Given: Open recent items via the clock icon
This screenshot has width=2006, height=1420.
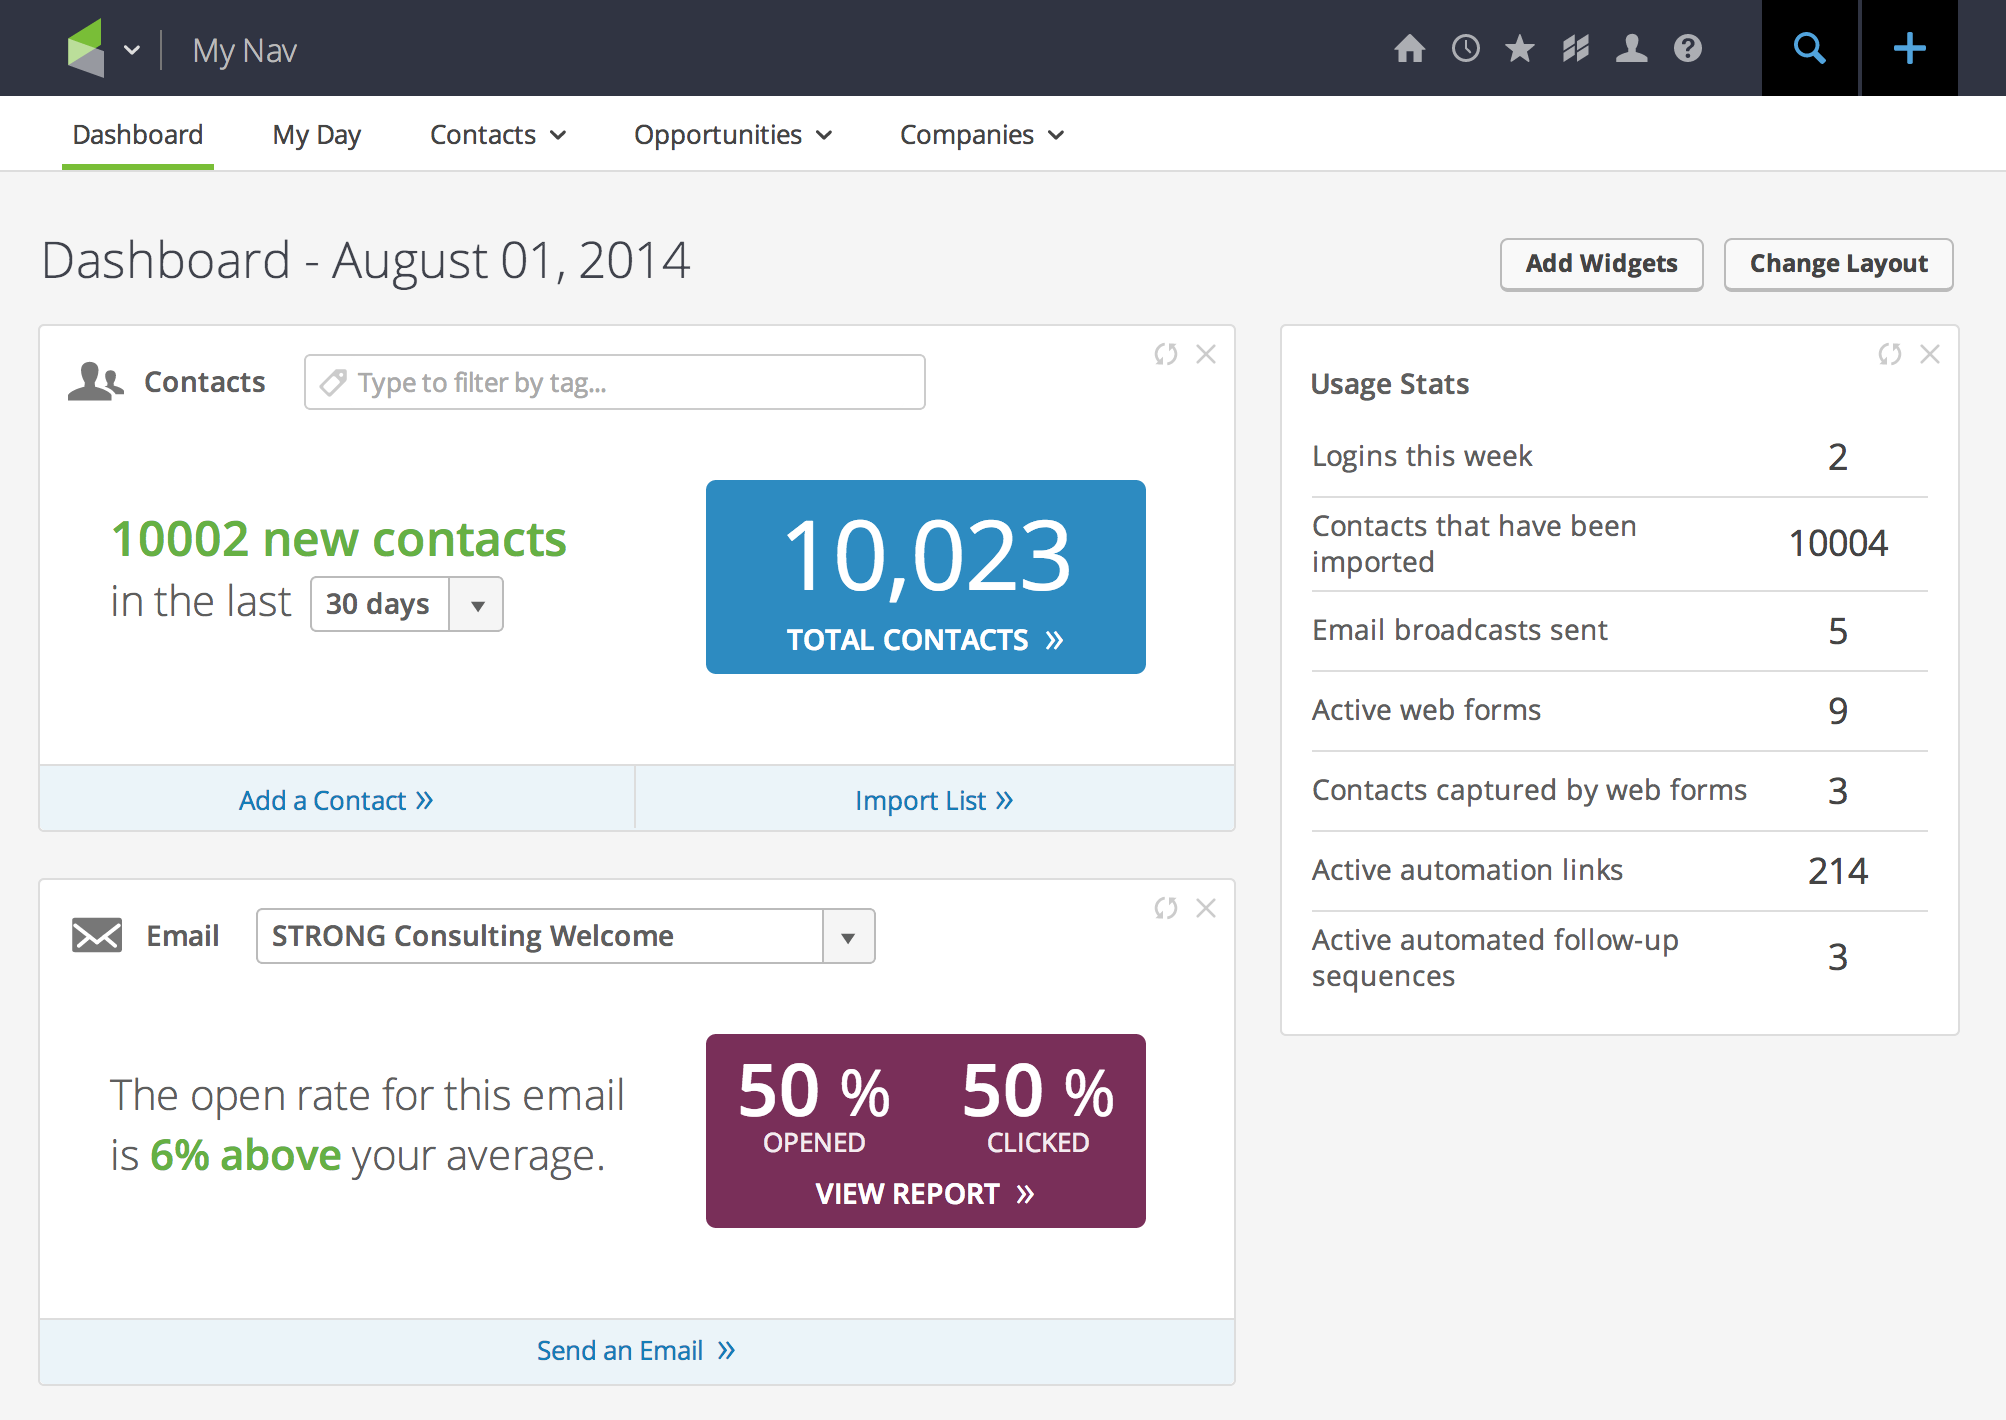Looking at the screenshot, I should click(1465, 48).
